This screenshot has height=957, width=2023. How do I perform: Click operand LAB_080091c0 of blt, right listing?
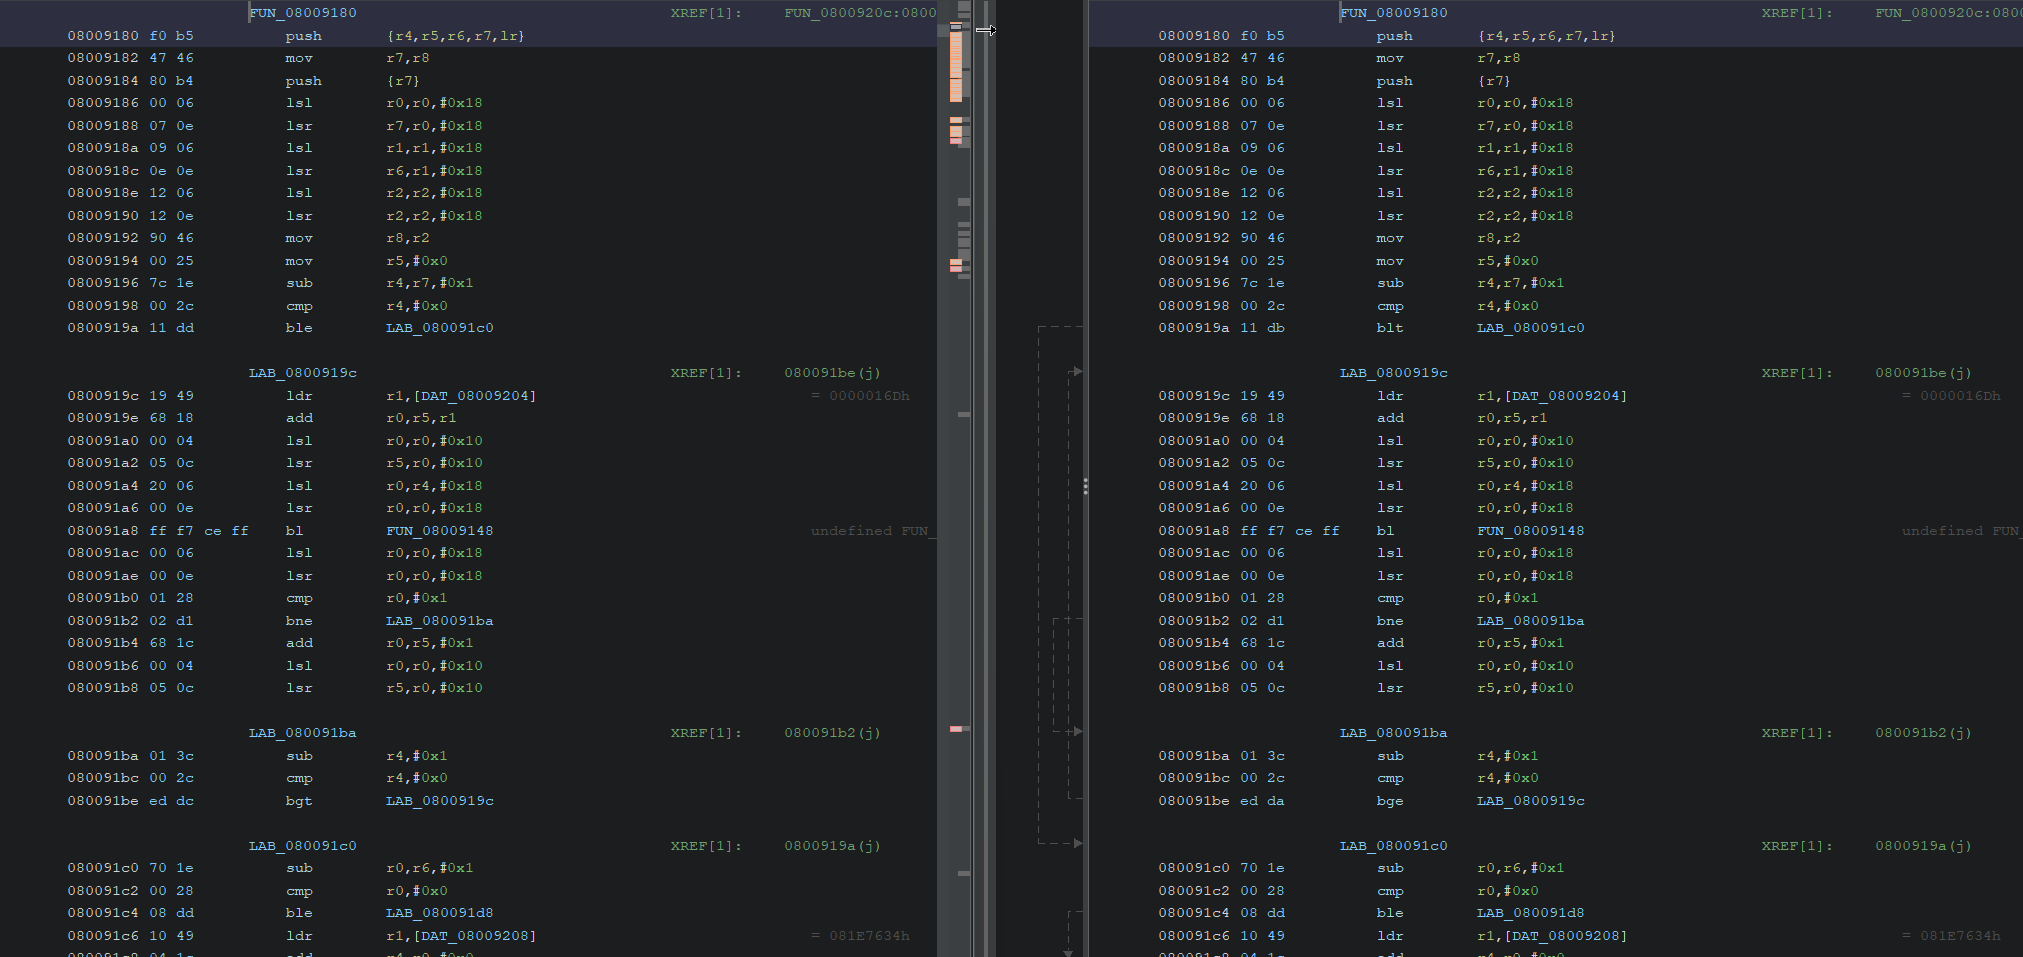tap(1531, 328)
